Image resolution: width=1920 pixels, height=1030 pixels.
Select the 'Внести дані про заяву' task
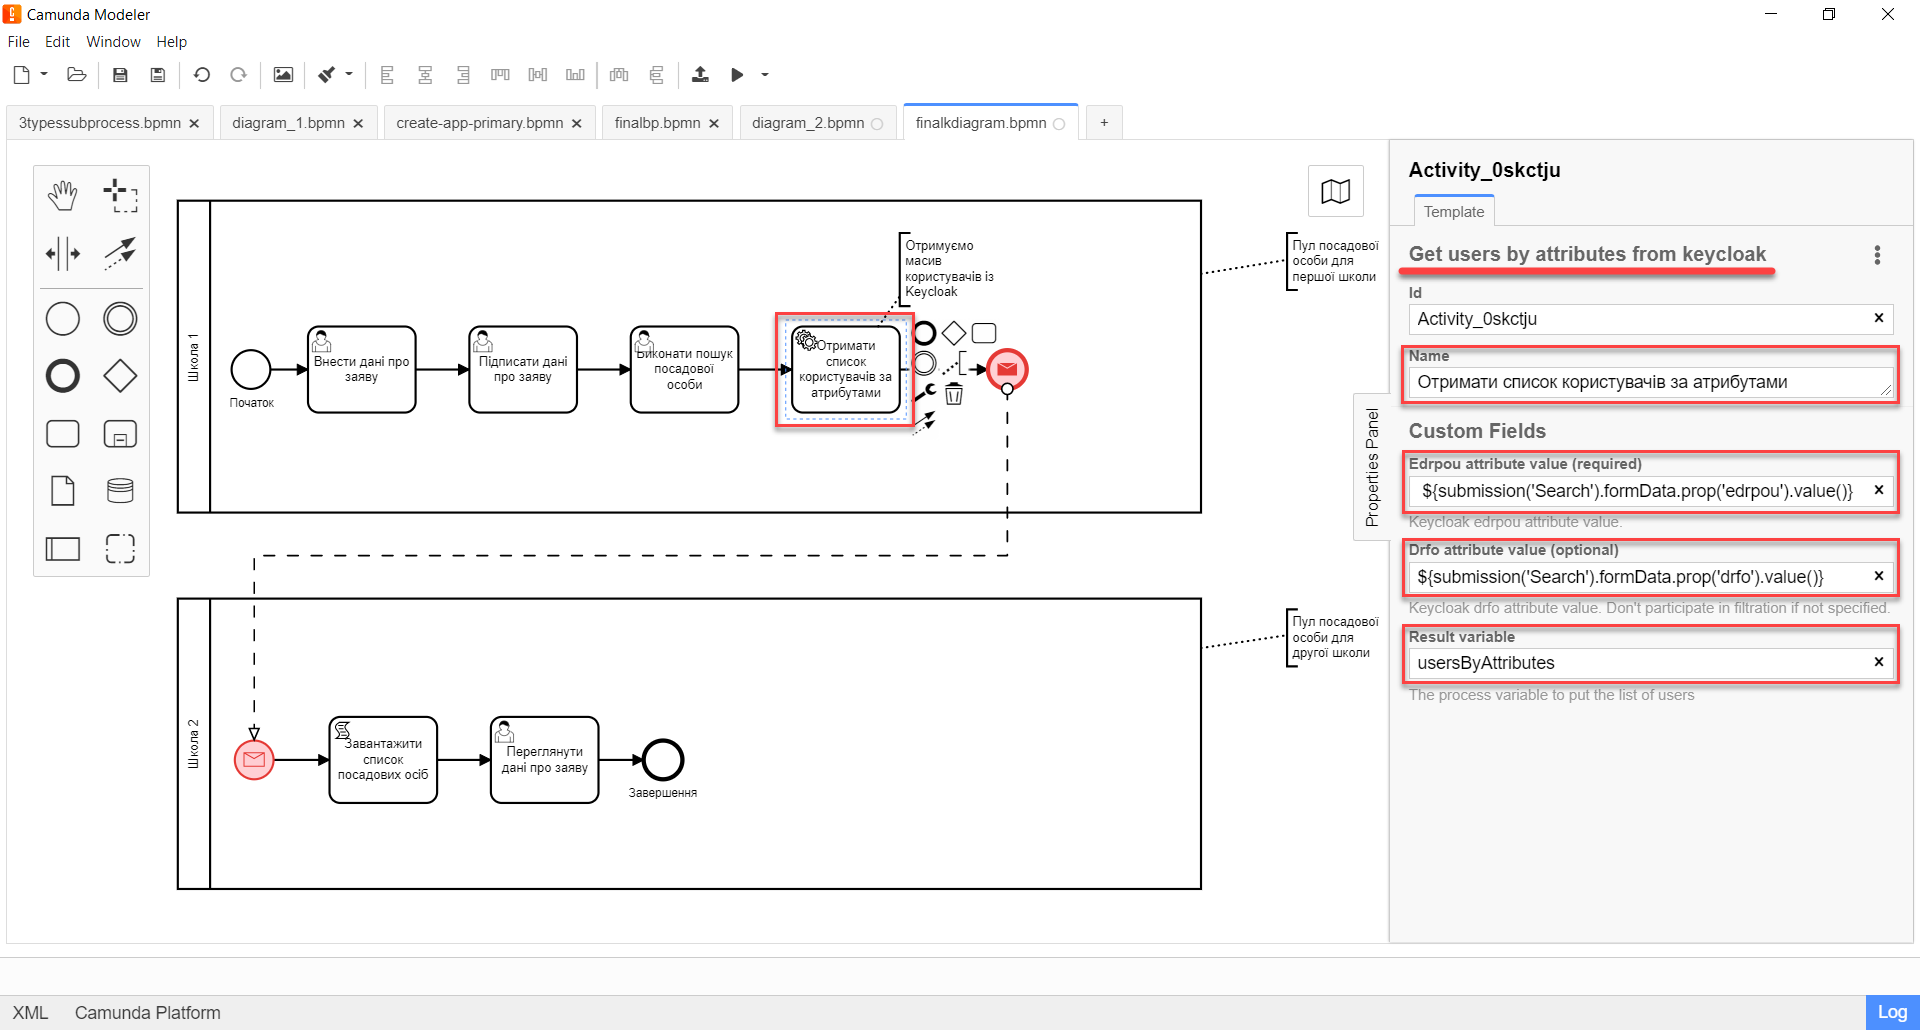(x=362, y=369)
